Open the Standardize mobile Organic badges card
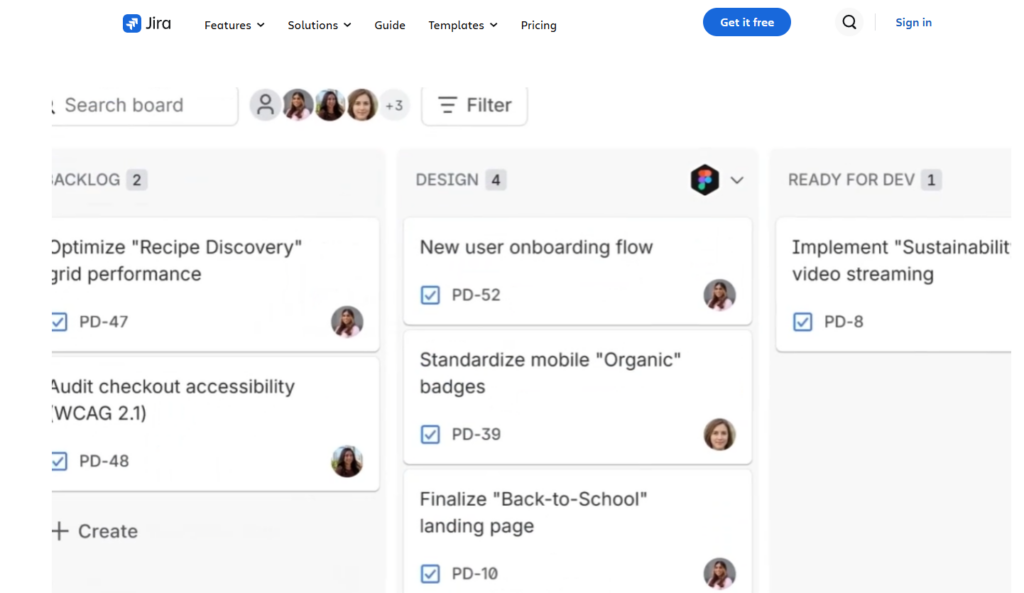1024x593 pixels. [578, 397]
